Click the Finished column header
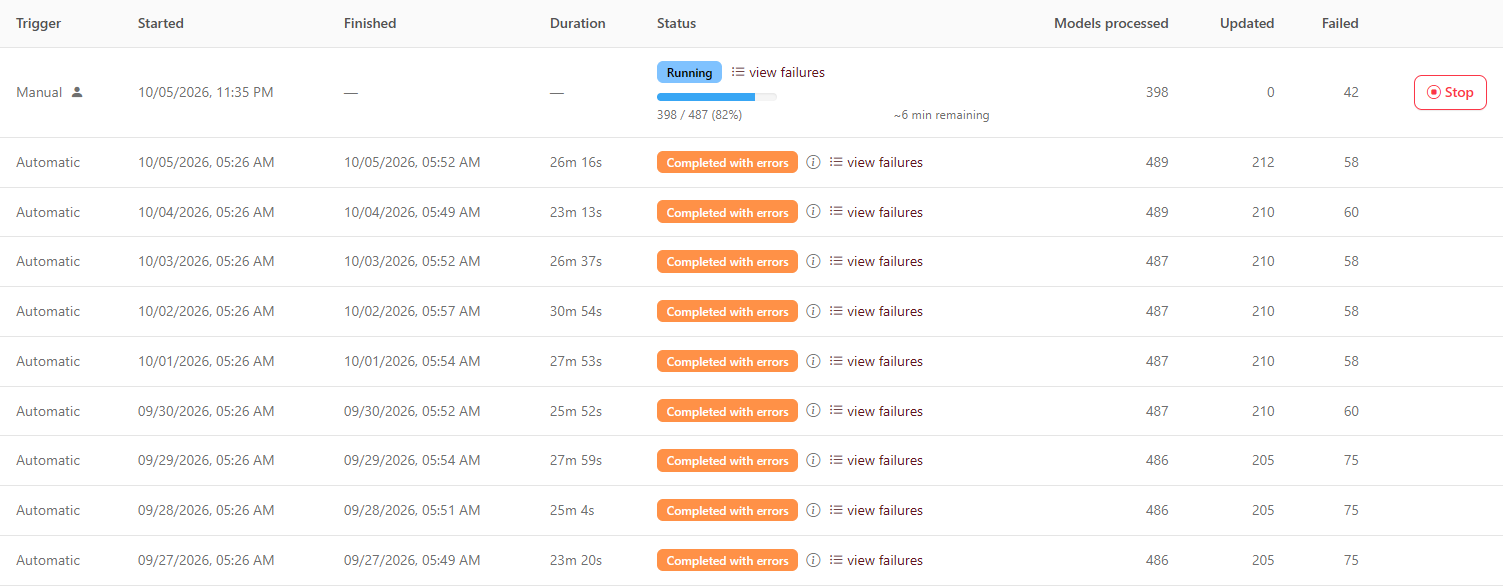This screenshot has height=586, width=1503. (370, 23)
